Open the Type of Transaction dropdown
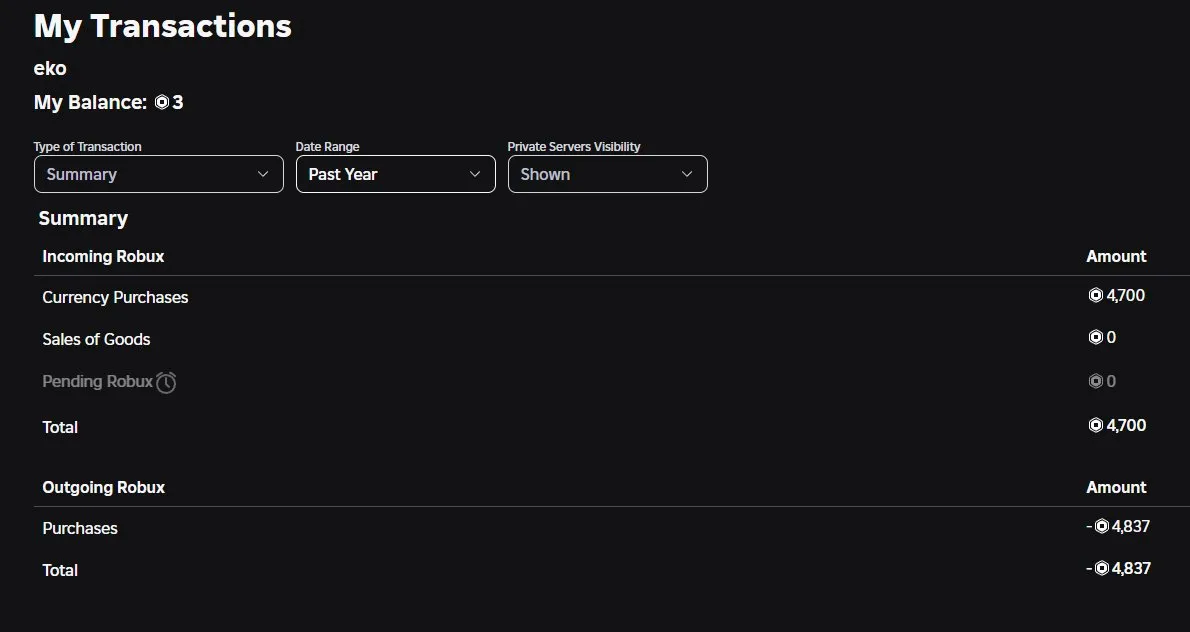1190x632 pixels. pyautogui.click(x=158, y=174)
